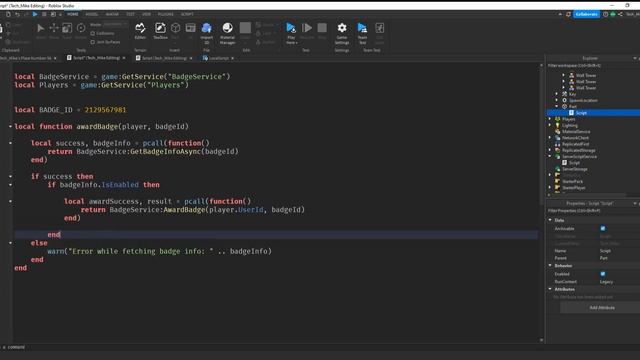Image resolution: width=640 pixels, height=360 pixels.
Task: Click the share icon near Collaborate
Action: [x=620, y=14]
